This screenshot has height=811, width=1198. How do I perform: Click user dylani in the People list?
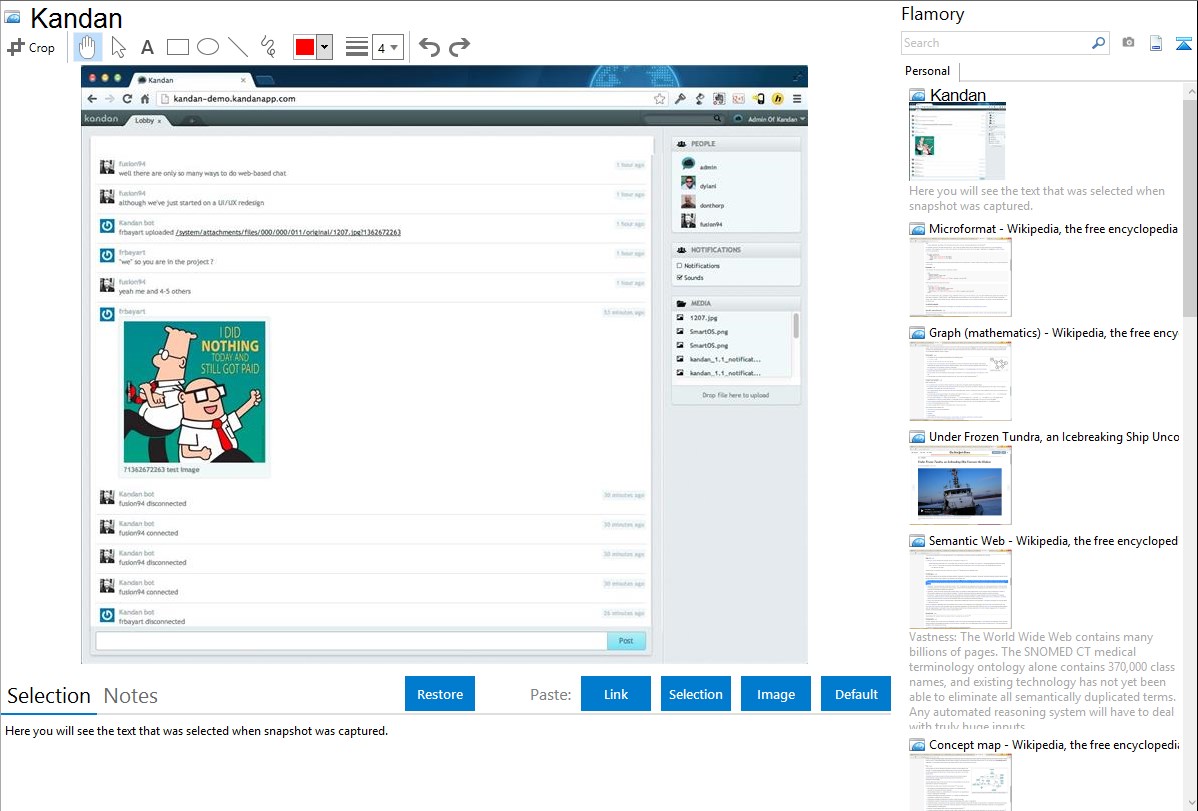(708, 187)
